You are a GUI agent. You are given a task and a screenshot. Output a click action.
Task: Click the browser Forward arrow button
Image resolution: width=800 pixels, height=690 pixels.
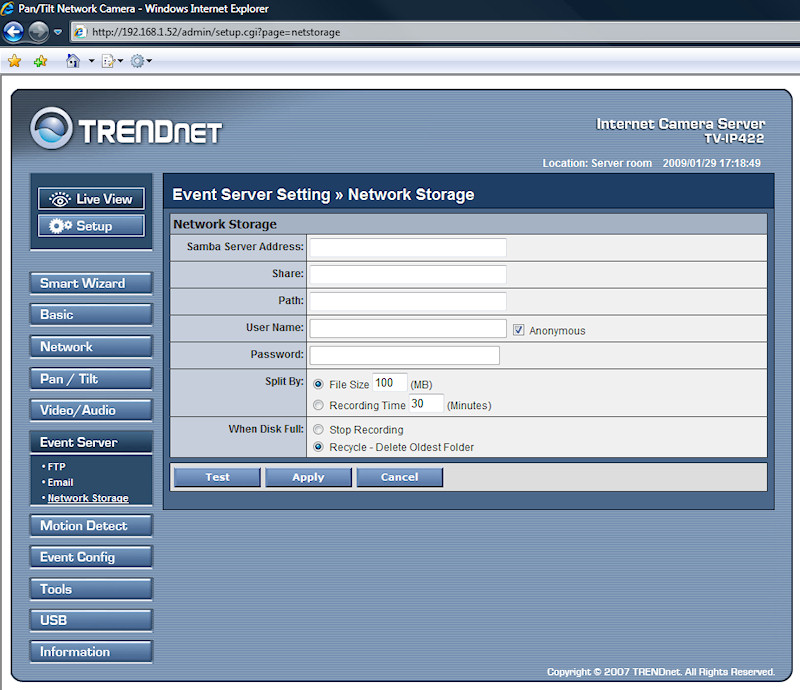pos(38,31)
